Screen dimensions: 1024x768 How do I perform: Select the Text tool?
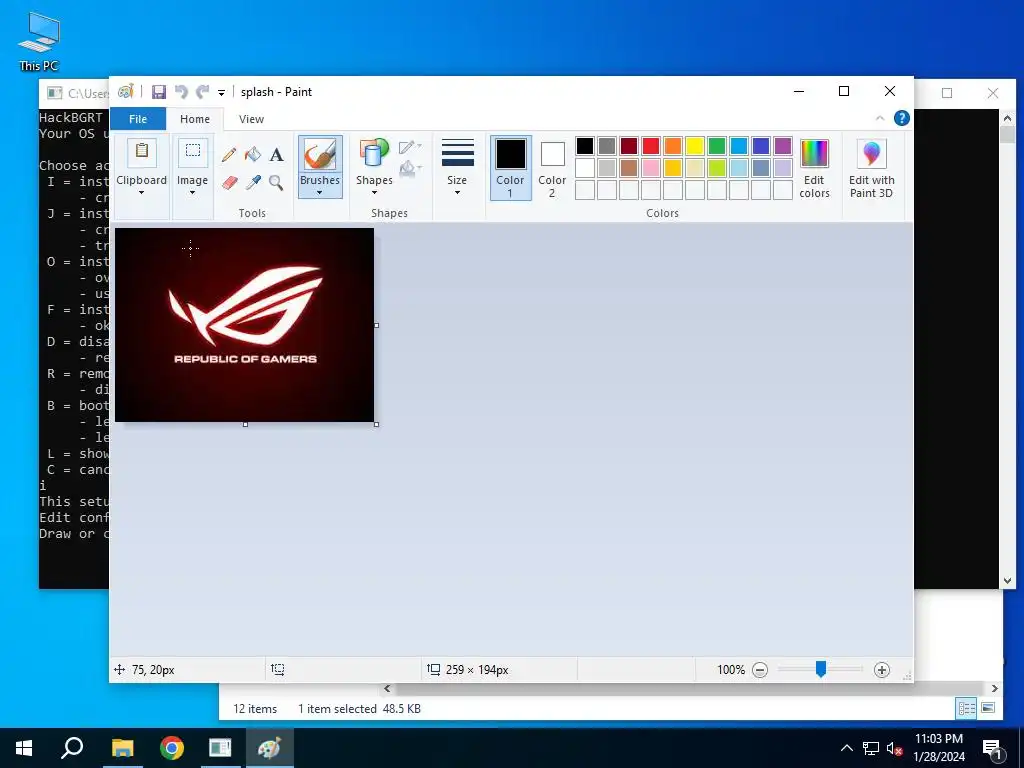[x=276, y=155]
